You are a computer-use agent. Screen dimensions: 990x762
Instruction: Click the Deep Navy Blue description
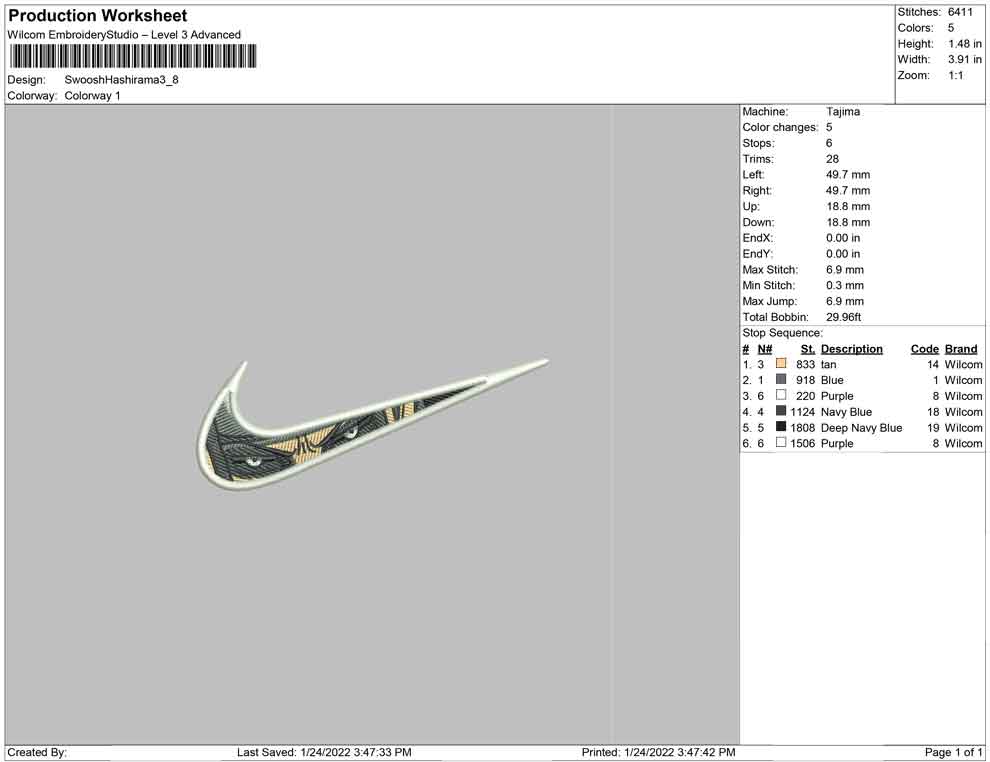click(x=861, y=427)
